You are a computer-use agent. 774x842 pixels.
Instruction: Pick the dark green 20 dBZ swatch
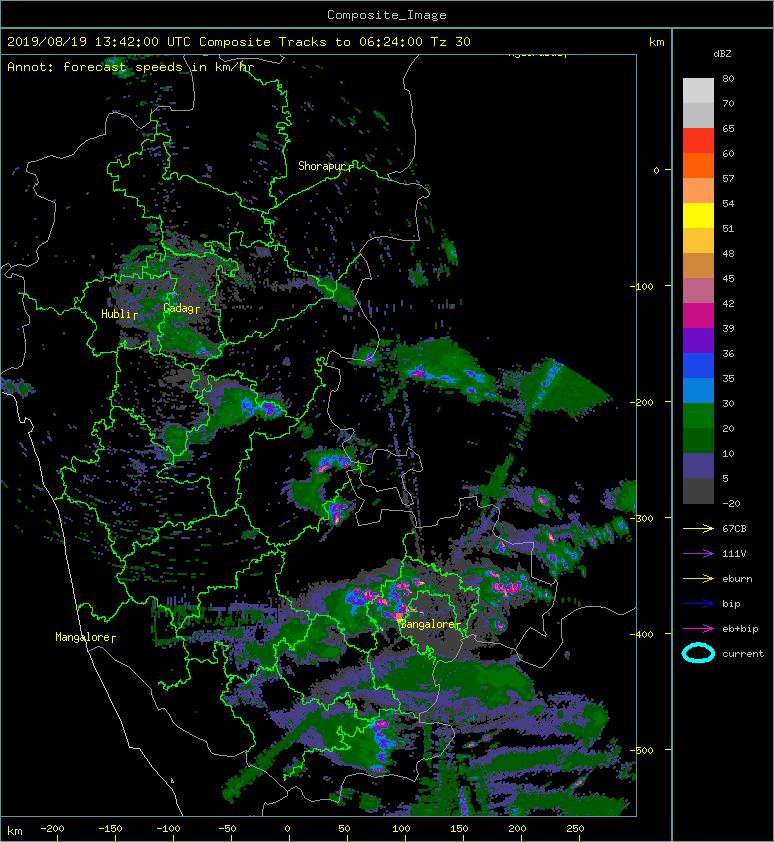pyautogui.click(x=698, y=440)
